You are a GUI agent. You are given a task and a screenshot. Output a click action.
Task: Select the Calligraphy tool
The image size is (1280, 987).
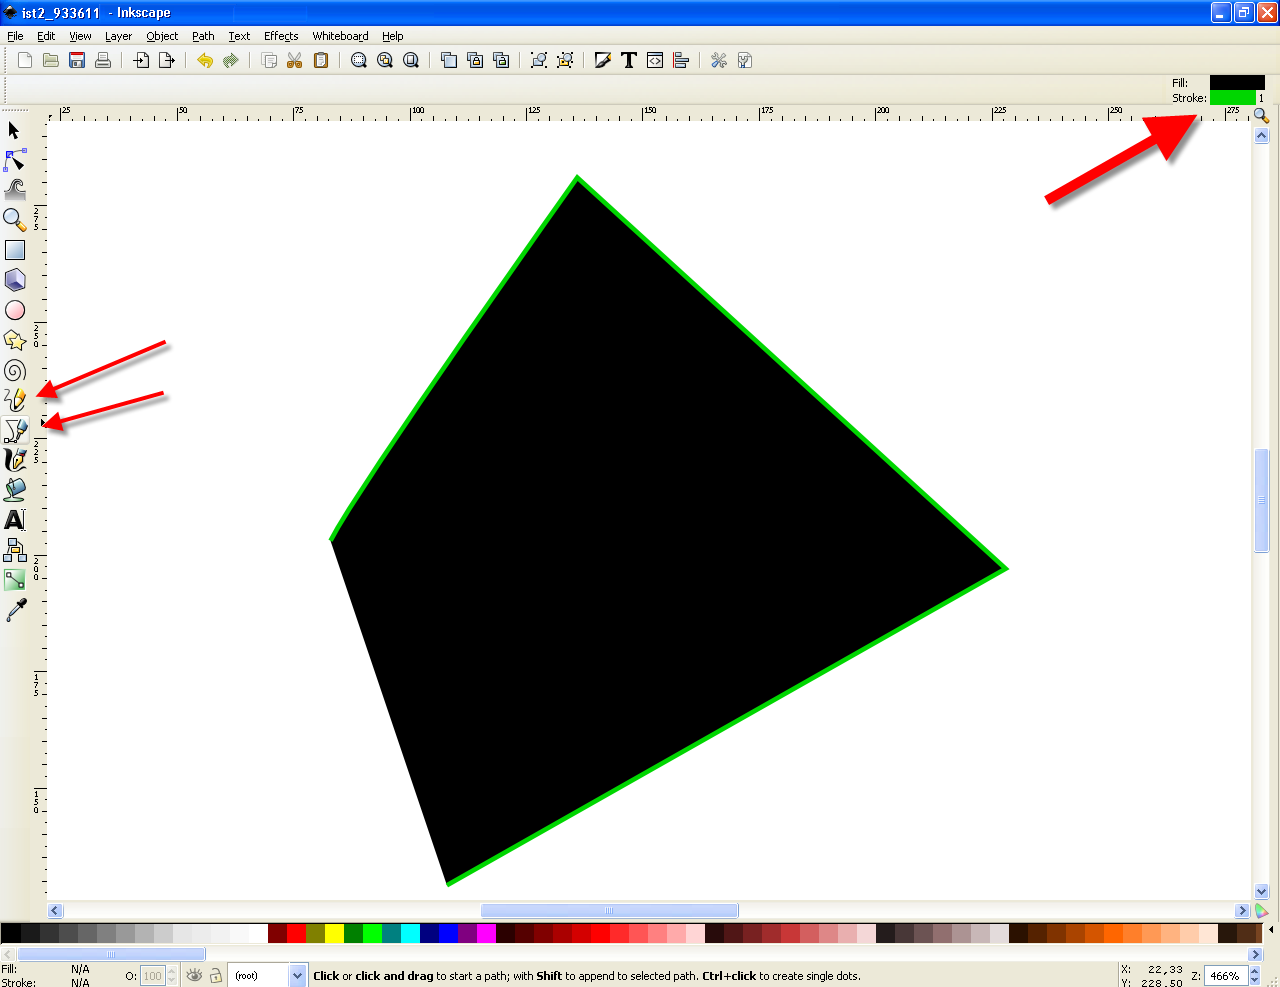click(x=14, y=460)
